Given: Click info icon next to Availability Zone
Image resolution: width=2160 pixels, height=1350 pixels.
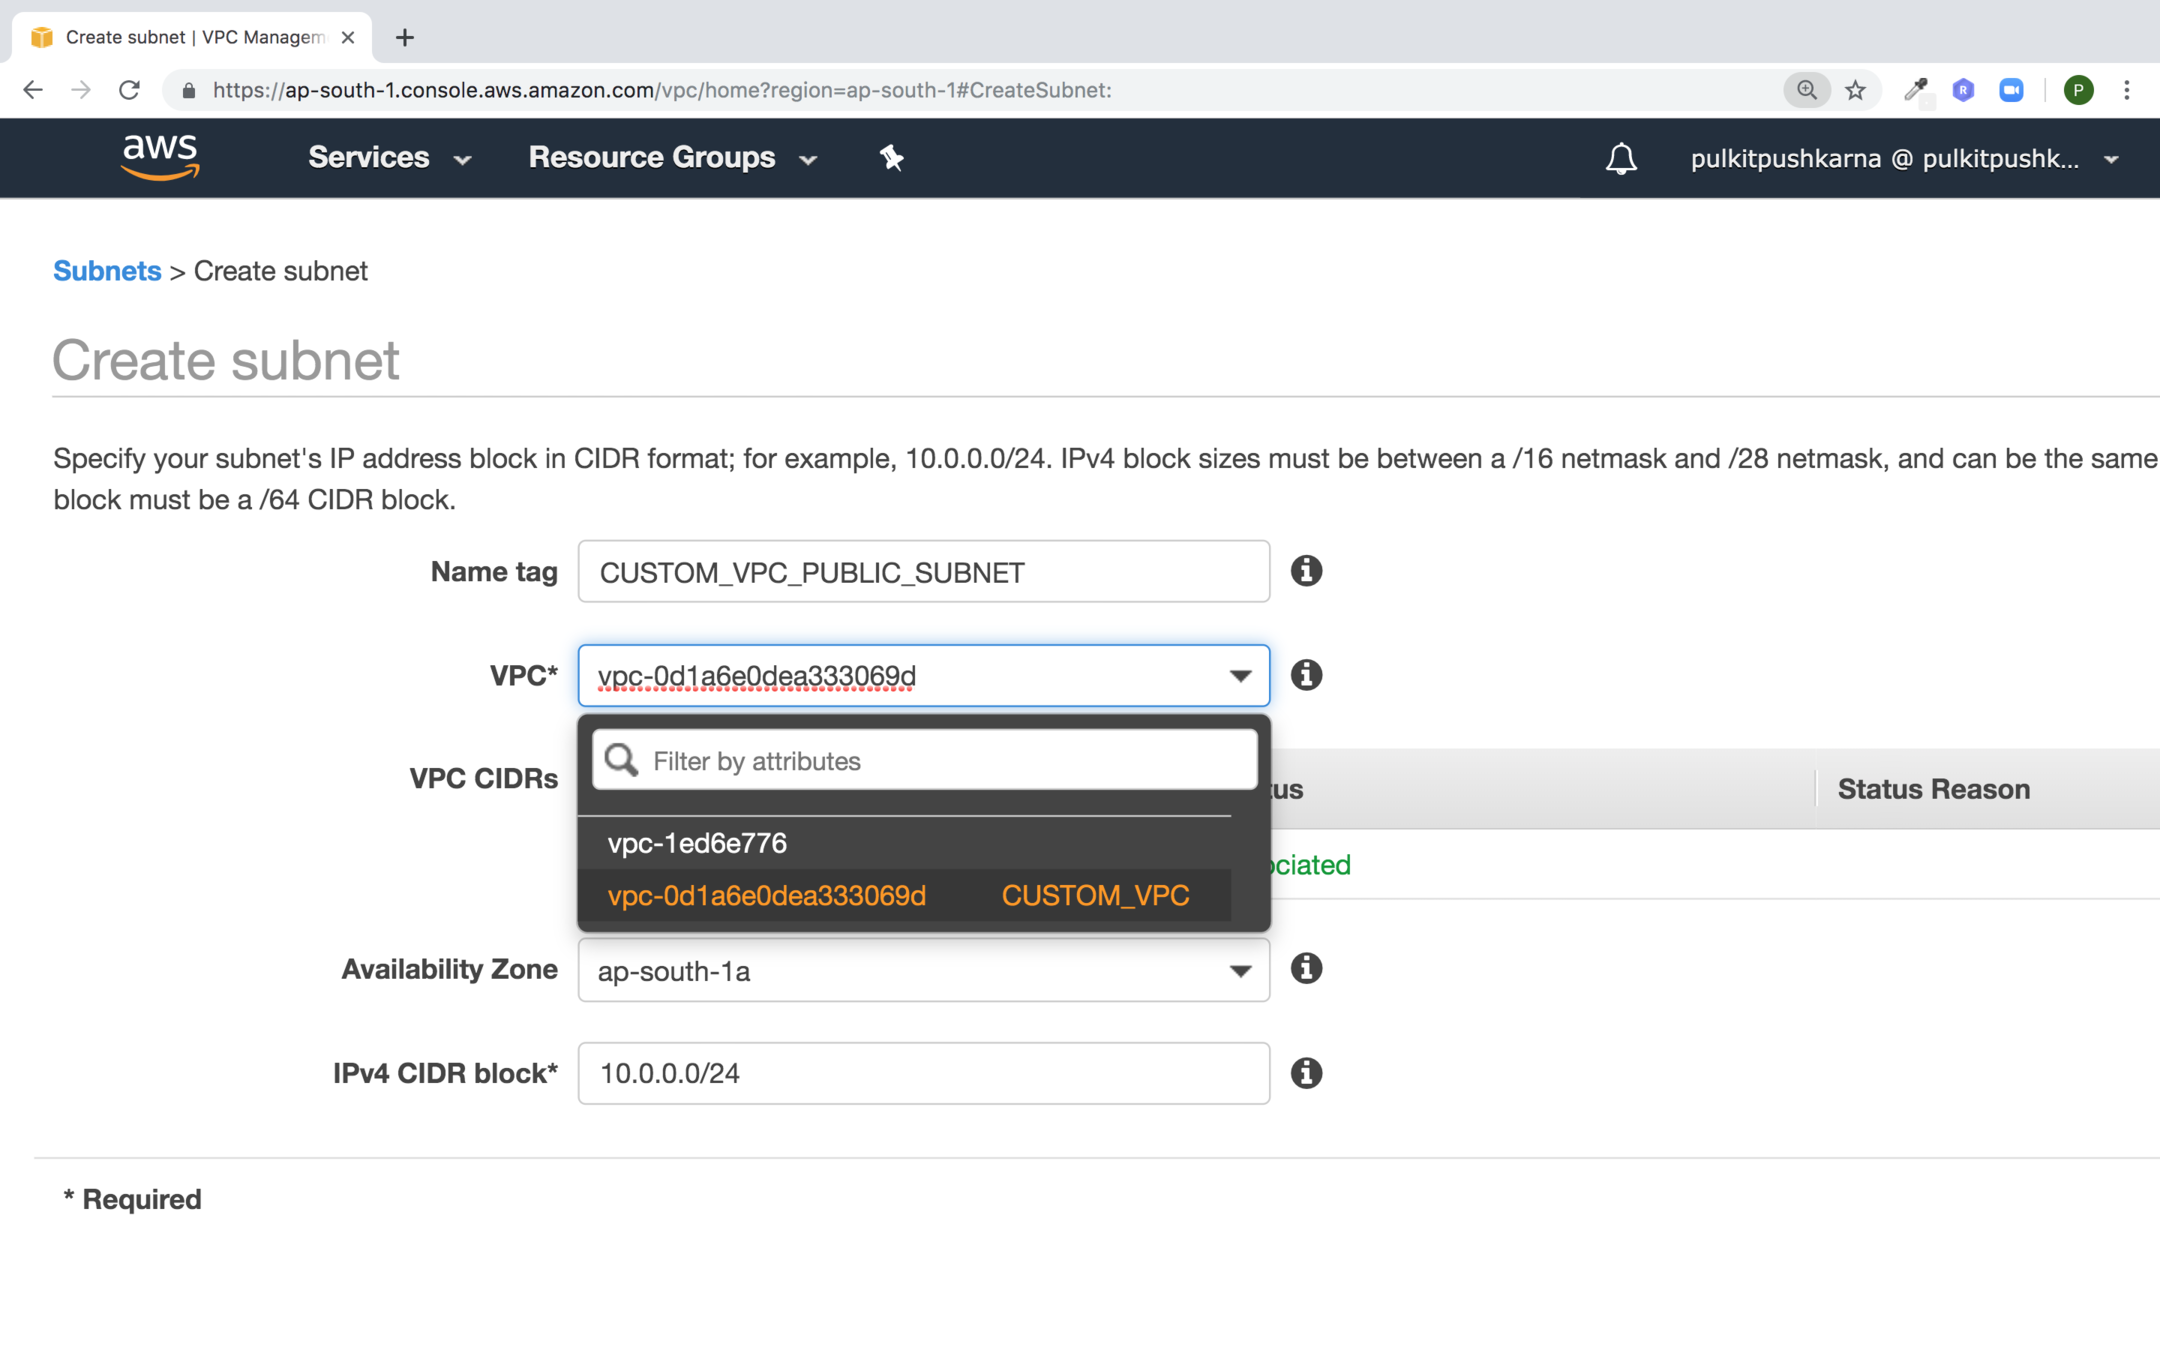Looking at the screenshot, I should click(x=1306, y=968).
